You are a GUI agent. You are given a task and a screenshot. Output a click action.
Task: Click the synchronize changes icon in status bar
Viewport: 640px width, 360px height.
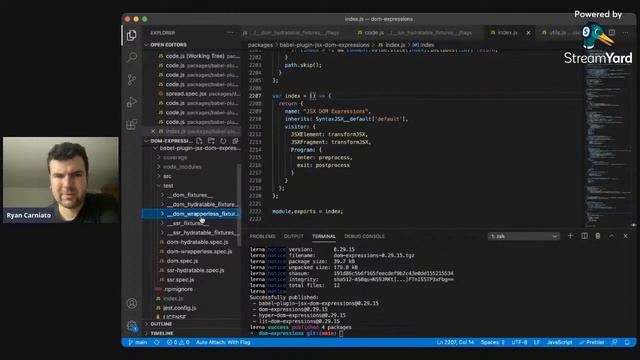(157, 342)
